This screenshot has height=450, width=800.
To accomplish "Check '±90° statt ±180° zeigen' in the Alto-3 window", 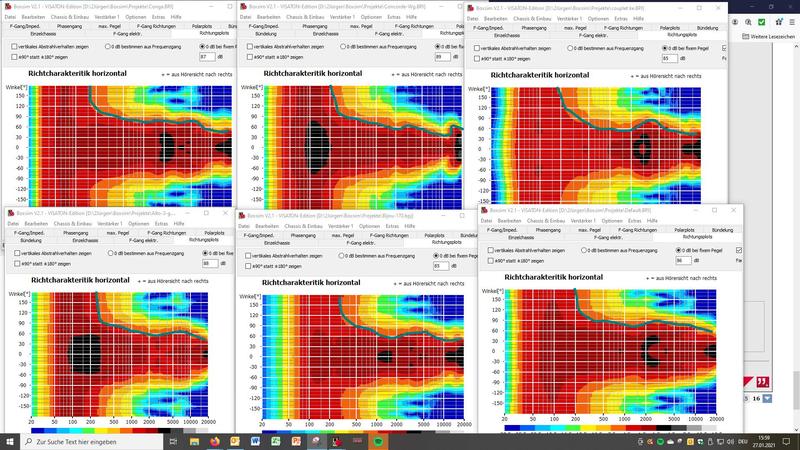I will click(x=17, y=264).
